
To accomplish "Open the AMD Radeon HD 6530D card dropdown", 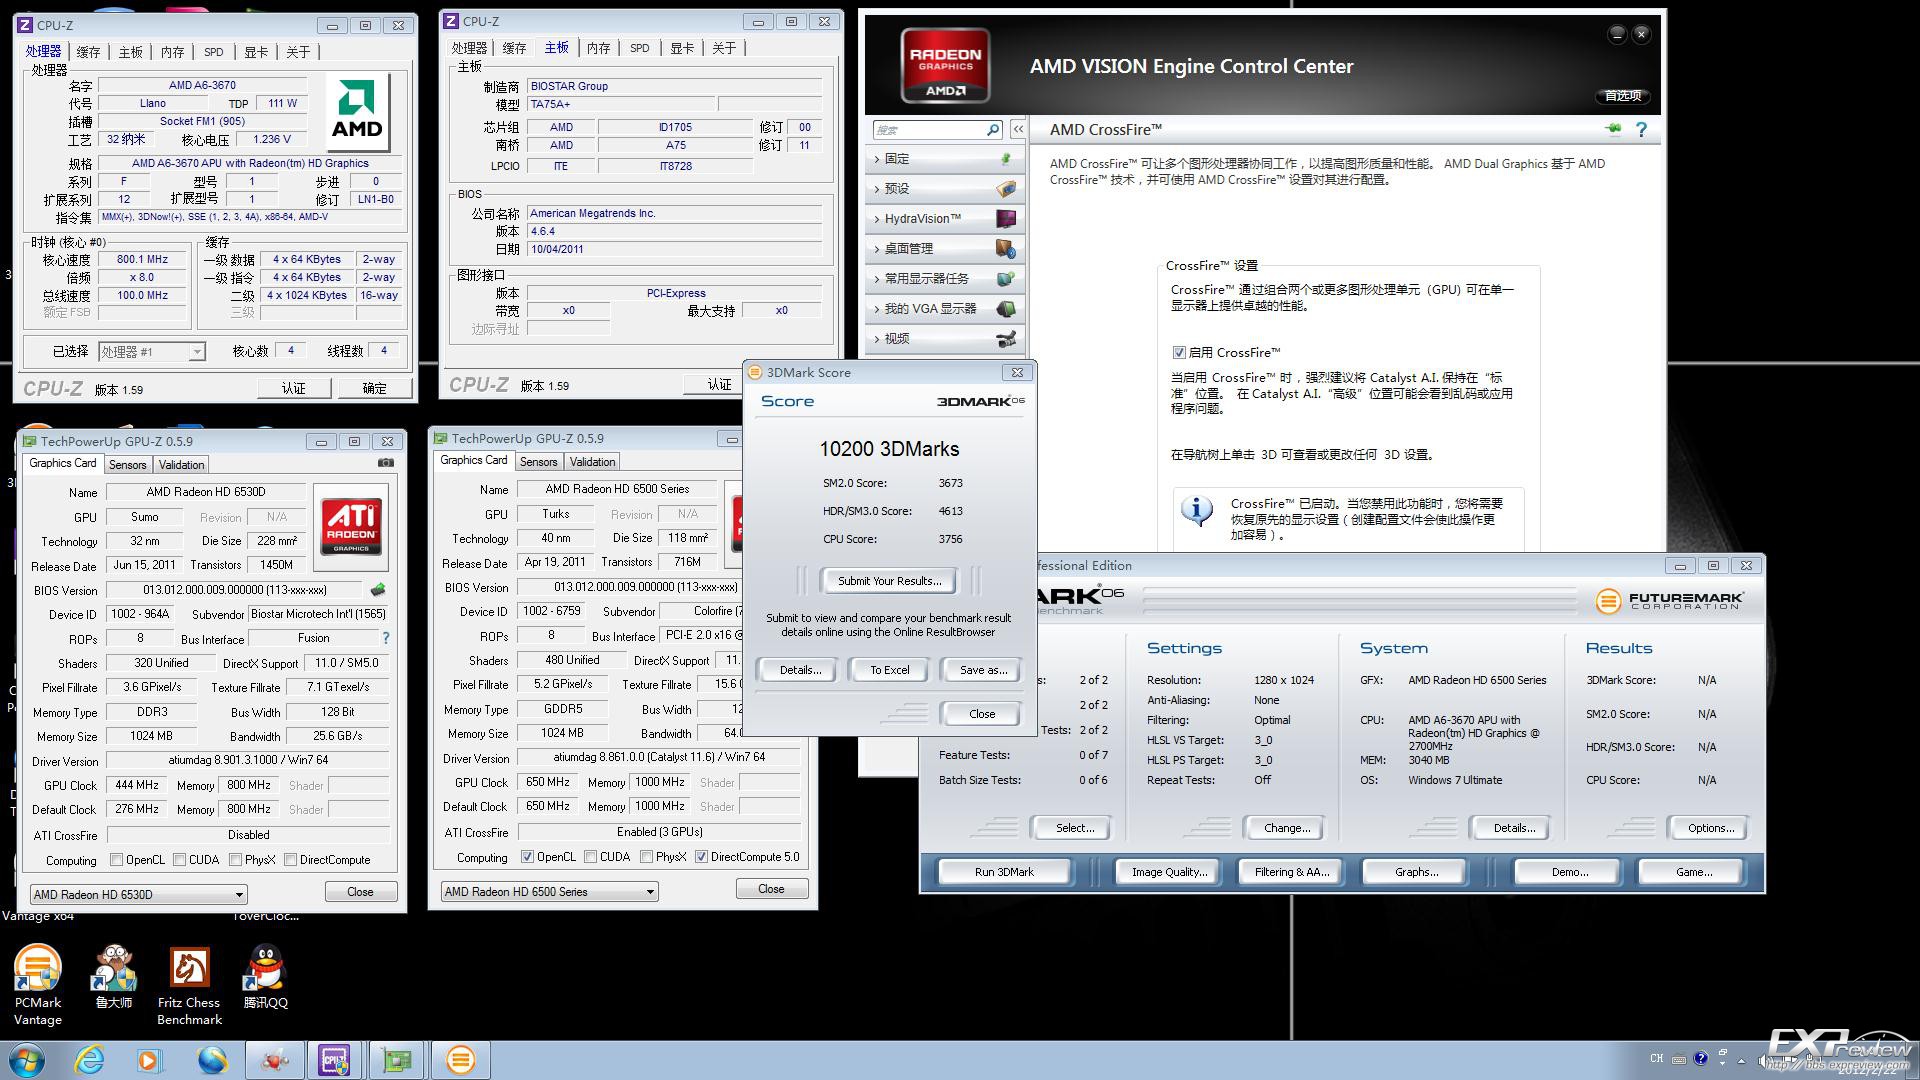I will 138,895.
